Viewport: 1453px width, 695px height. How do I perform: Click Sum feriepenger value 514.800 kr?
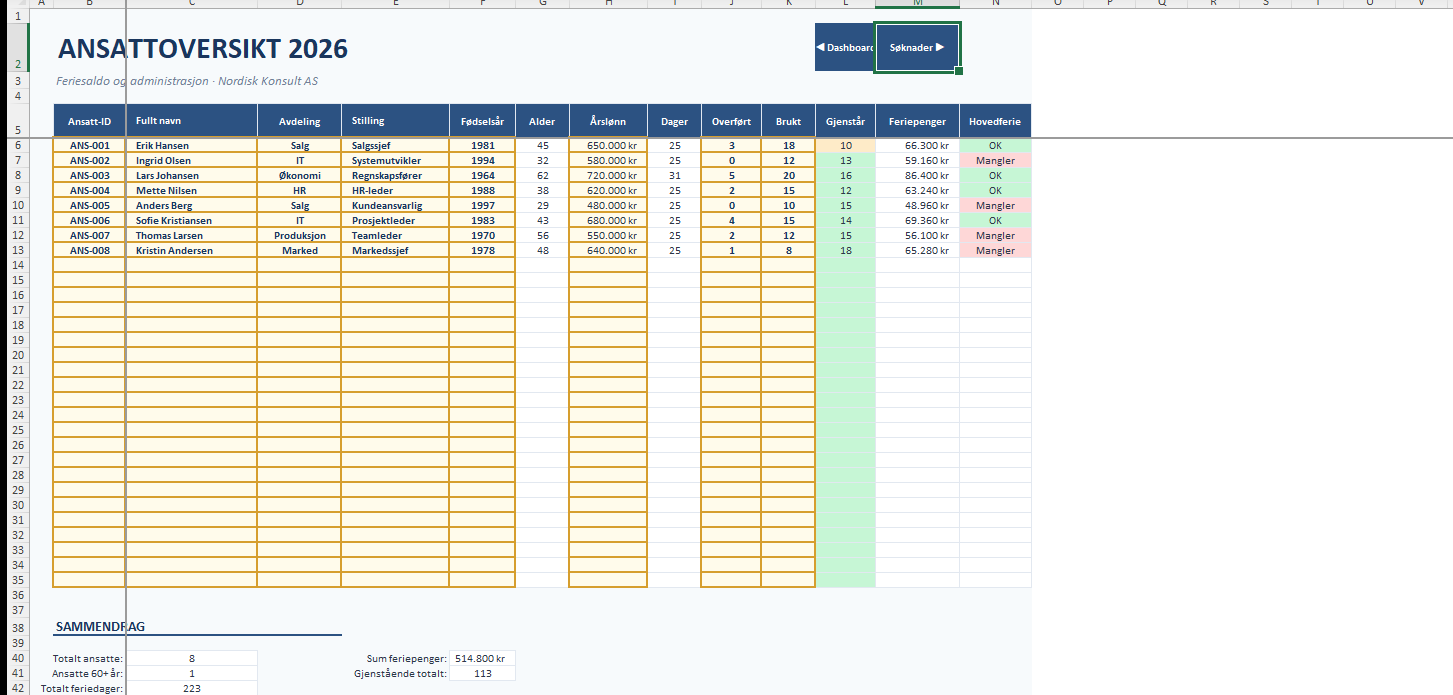click(x=483, y=658)
